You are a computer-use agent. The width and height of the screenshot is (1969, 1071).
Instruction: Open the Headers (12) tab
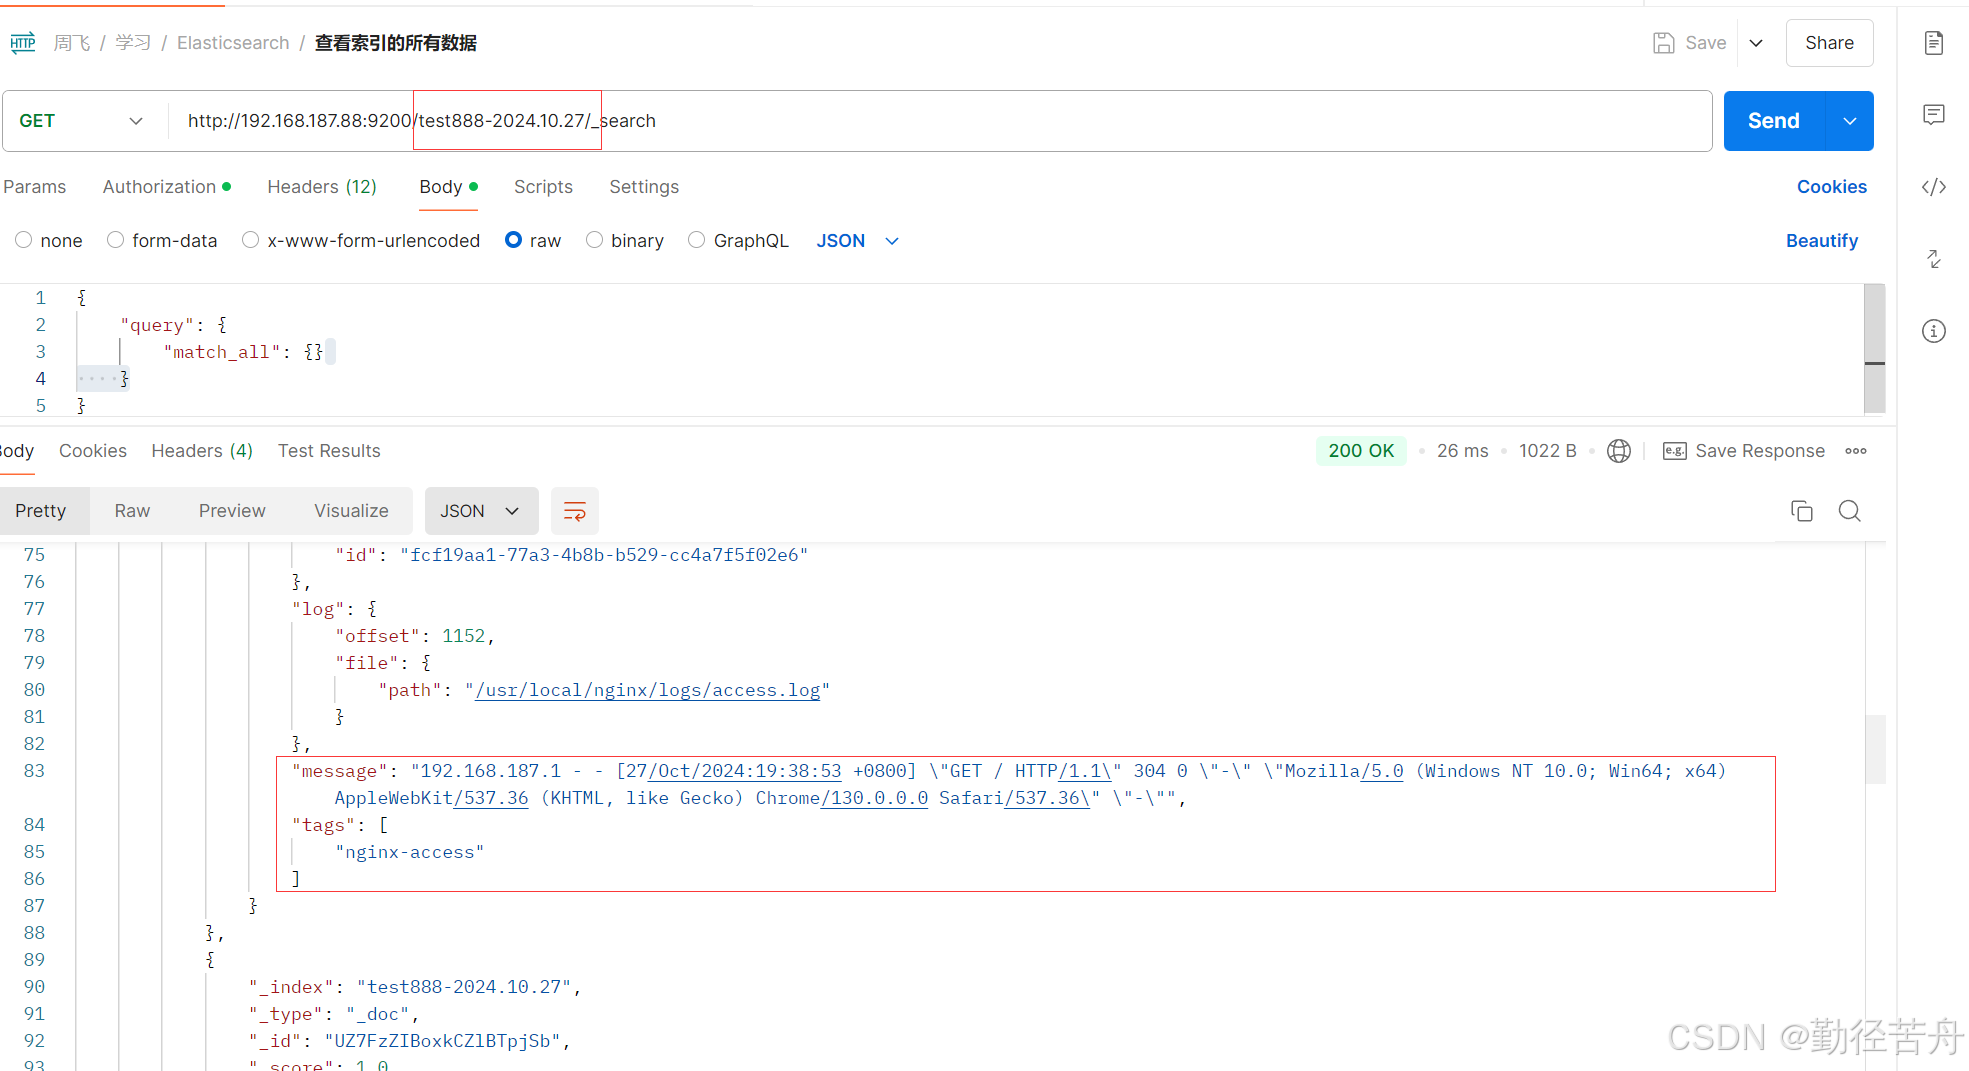pos(322,187)
